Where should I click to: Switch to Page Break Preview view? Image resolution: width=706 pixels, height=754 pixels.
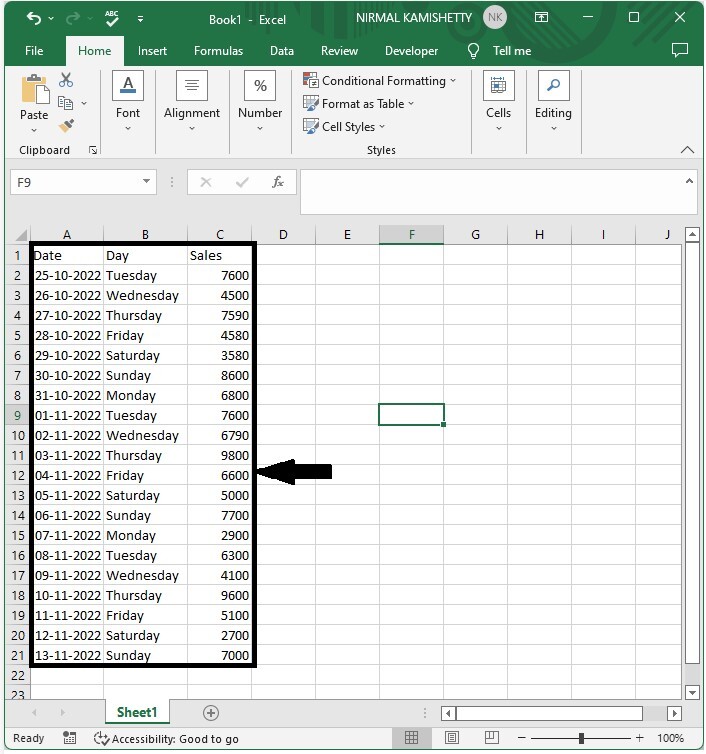(492, 738)
